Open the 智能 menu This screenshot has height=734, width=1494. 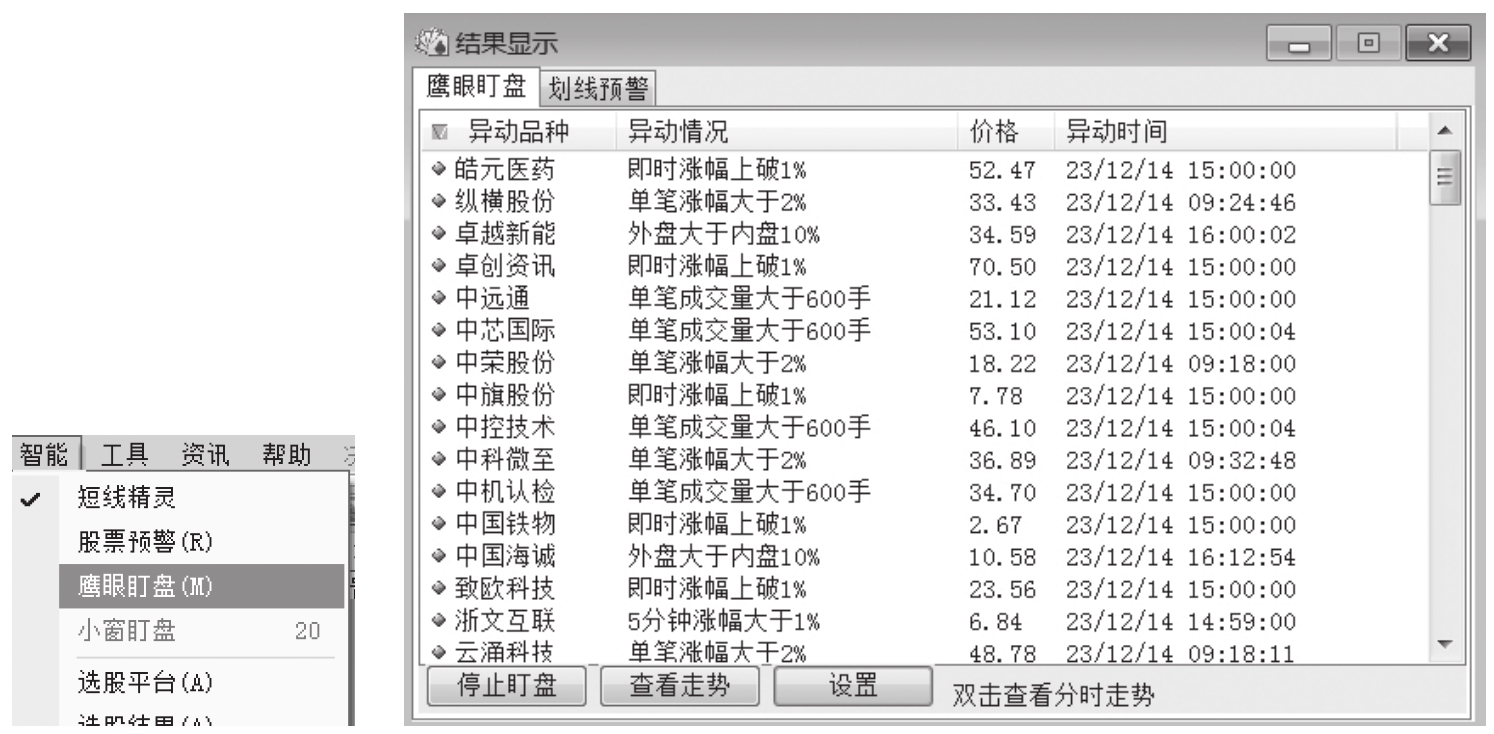coord(44,456)
